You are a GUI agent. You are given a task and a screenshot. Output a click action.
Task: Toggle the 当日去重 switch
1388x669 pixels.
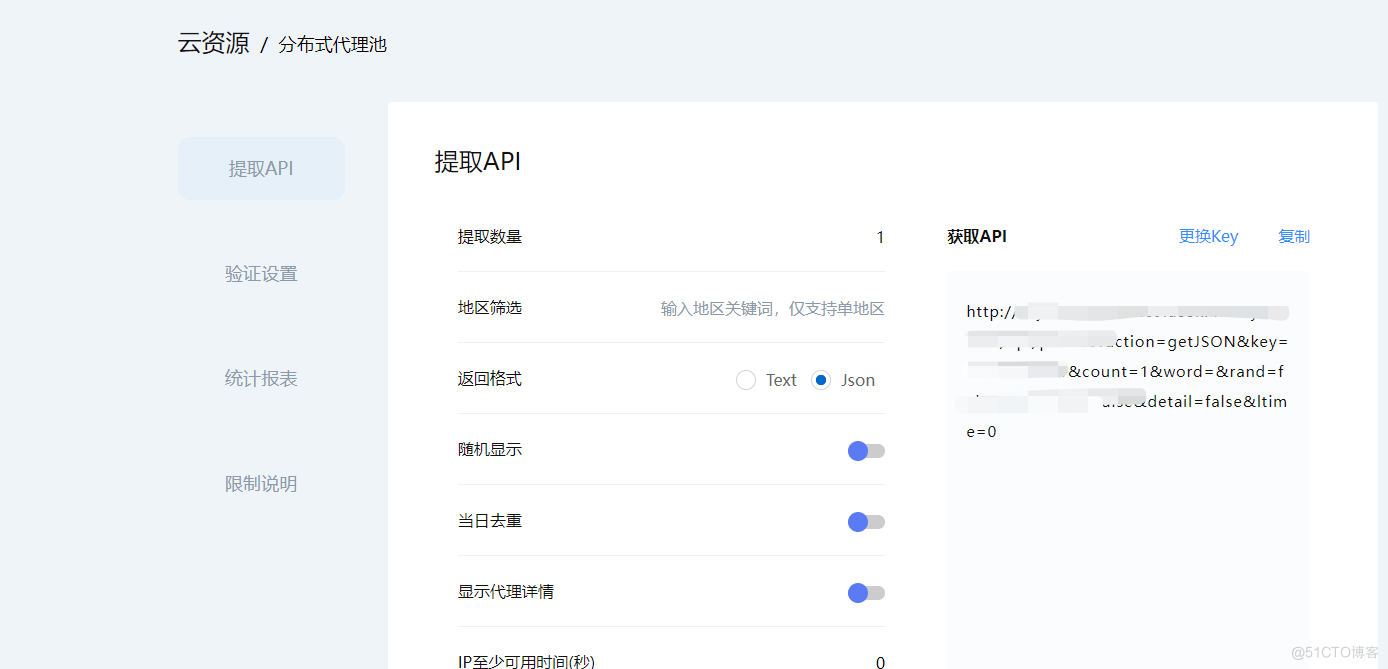[866, 522]
